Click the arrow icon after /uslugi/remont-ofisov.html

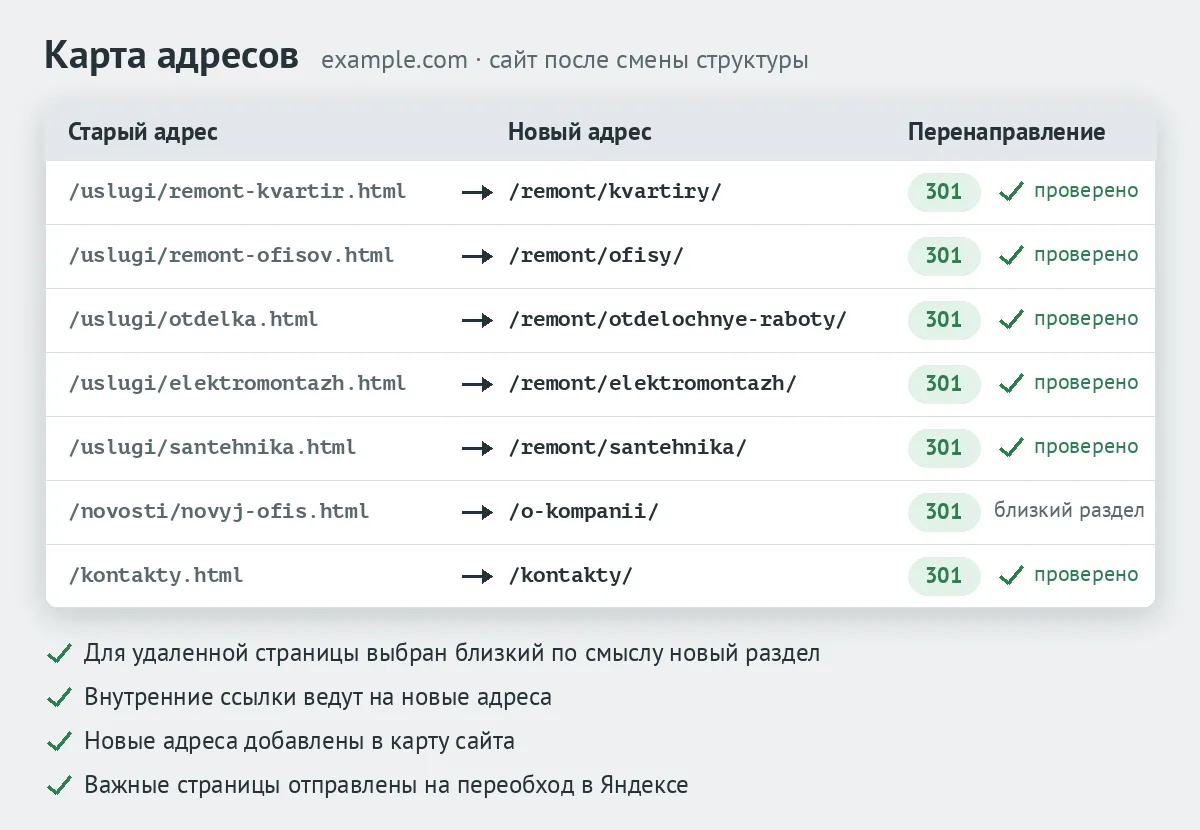(477, 257)
